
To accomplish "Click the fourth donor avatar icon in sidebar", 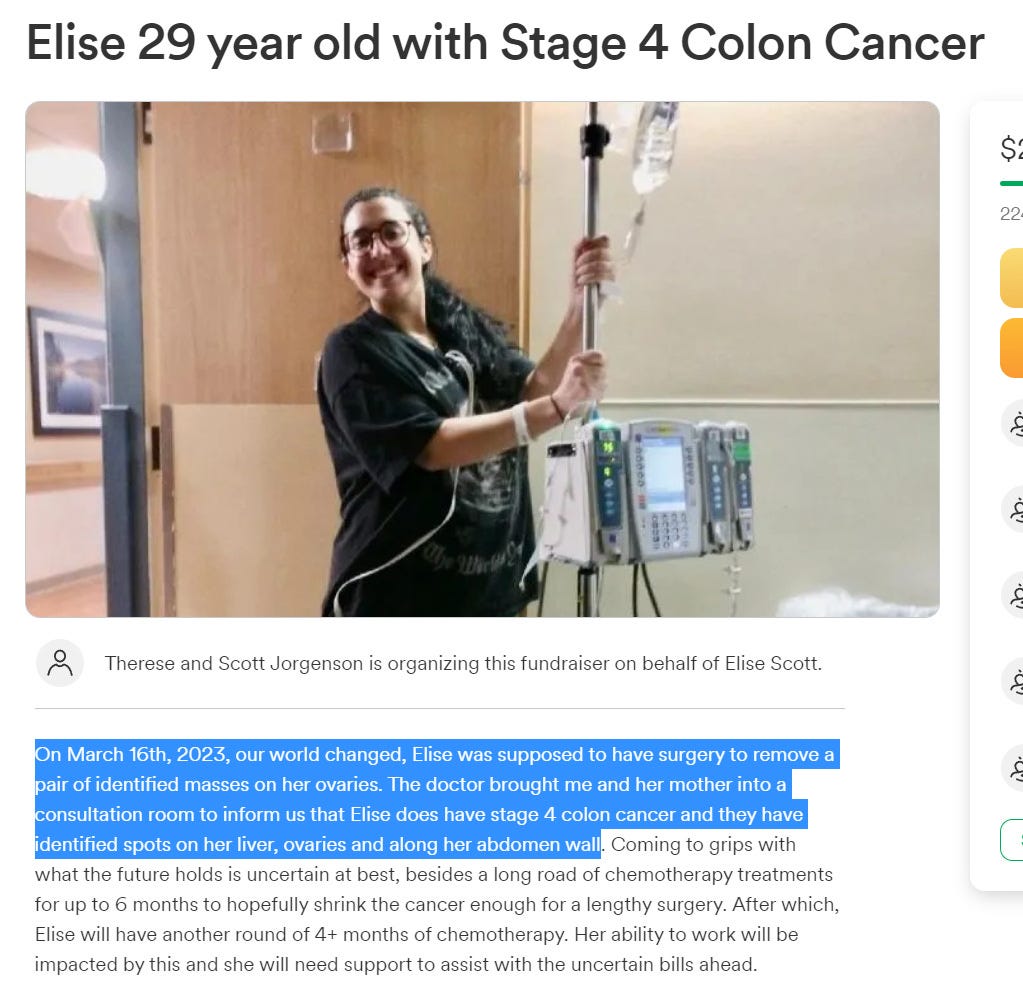I will [x=1013, y=681].
